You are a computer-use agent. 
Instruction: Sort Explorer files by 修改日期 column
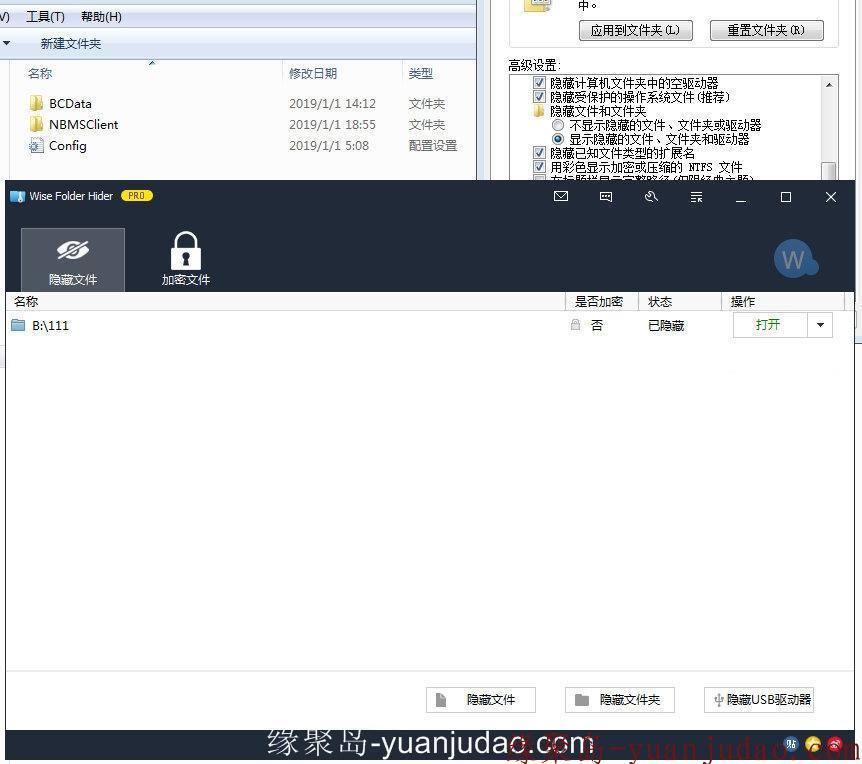point(313,74)
